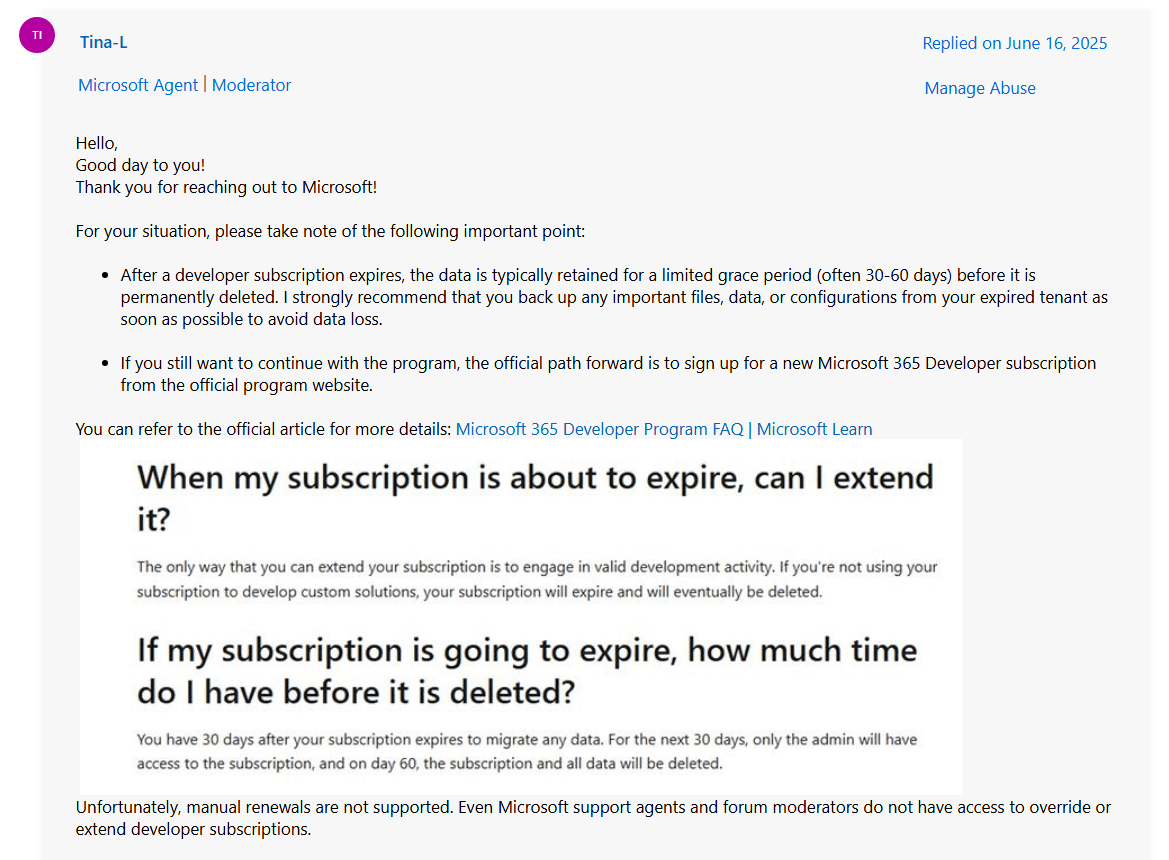Click the line 'For your situation, please take note'
This screenshot has height=860, width=1169.
330,231
